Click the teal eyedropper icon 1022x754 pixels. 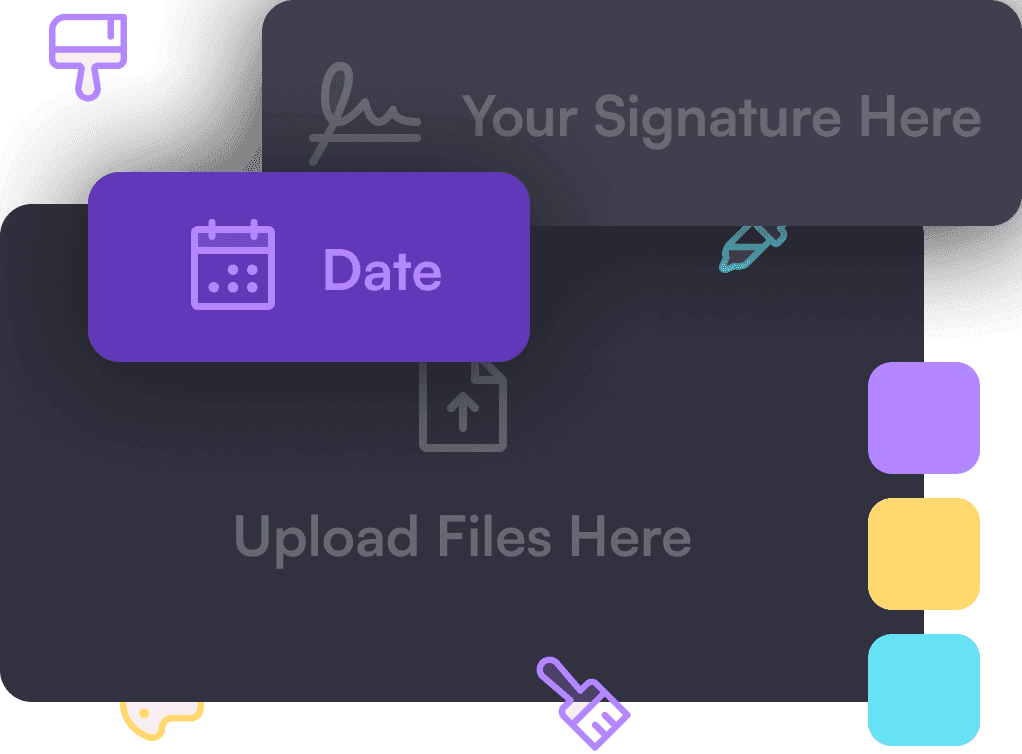(753, 248)
